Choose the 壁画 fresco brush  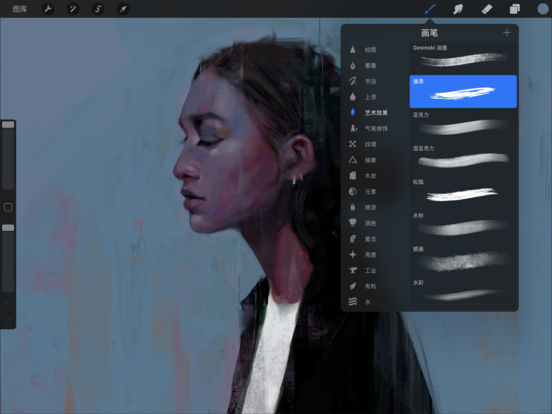point(463,259)
